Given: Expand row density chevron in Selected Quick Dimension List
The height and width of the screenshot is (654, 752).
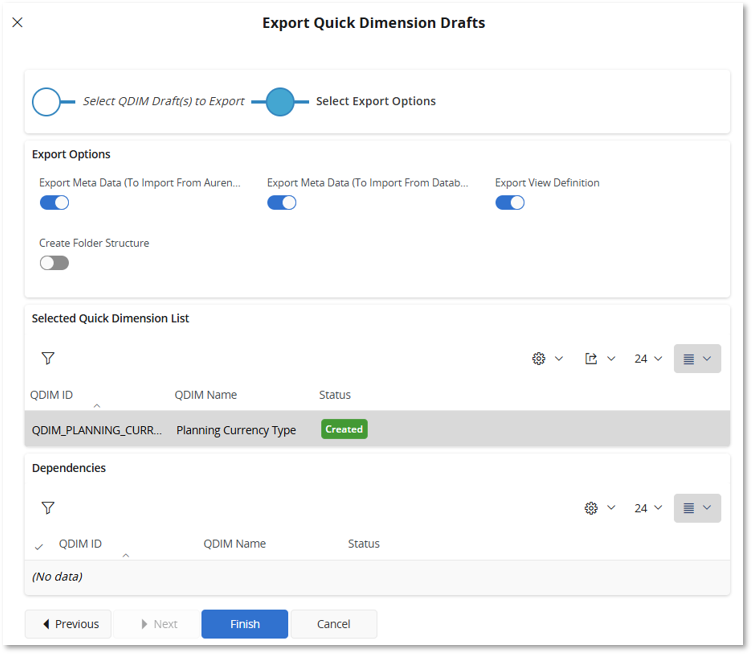Looking at the screenshot, I should tap(707, 359).
